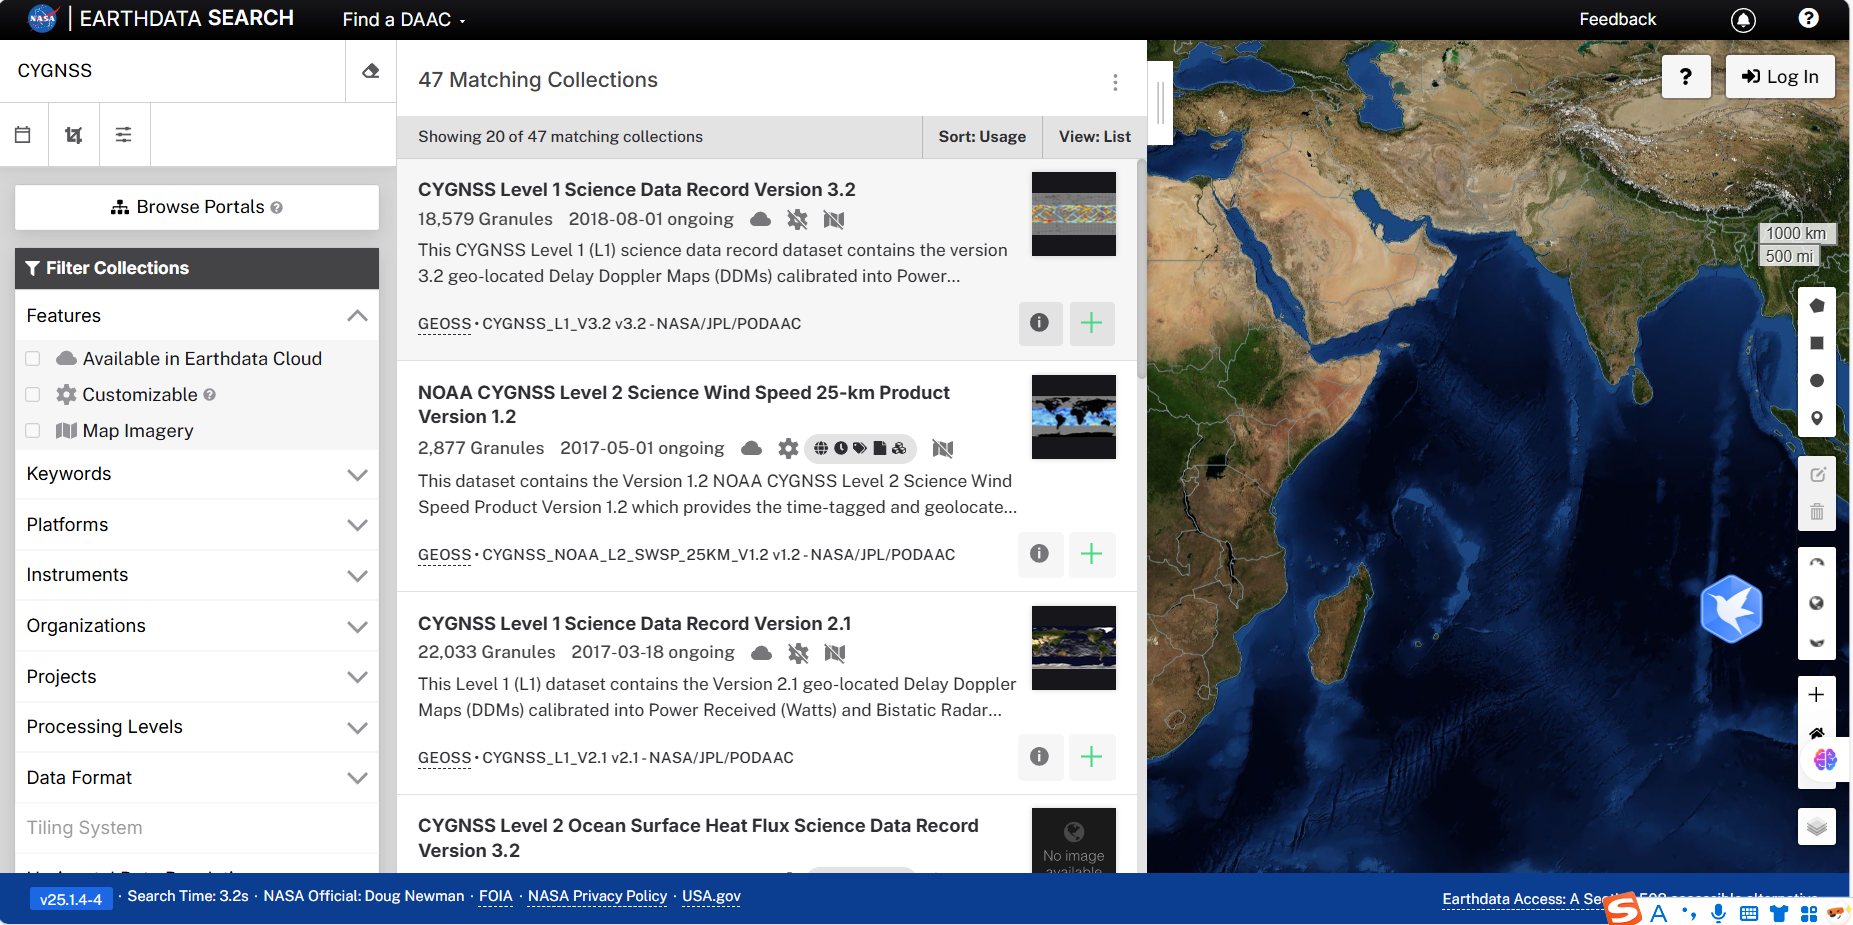
Task: Enable Available in Earthdata Cloud filter
Action: tap(33, 359)
